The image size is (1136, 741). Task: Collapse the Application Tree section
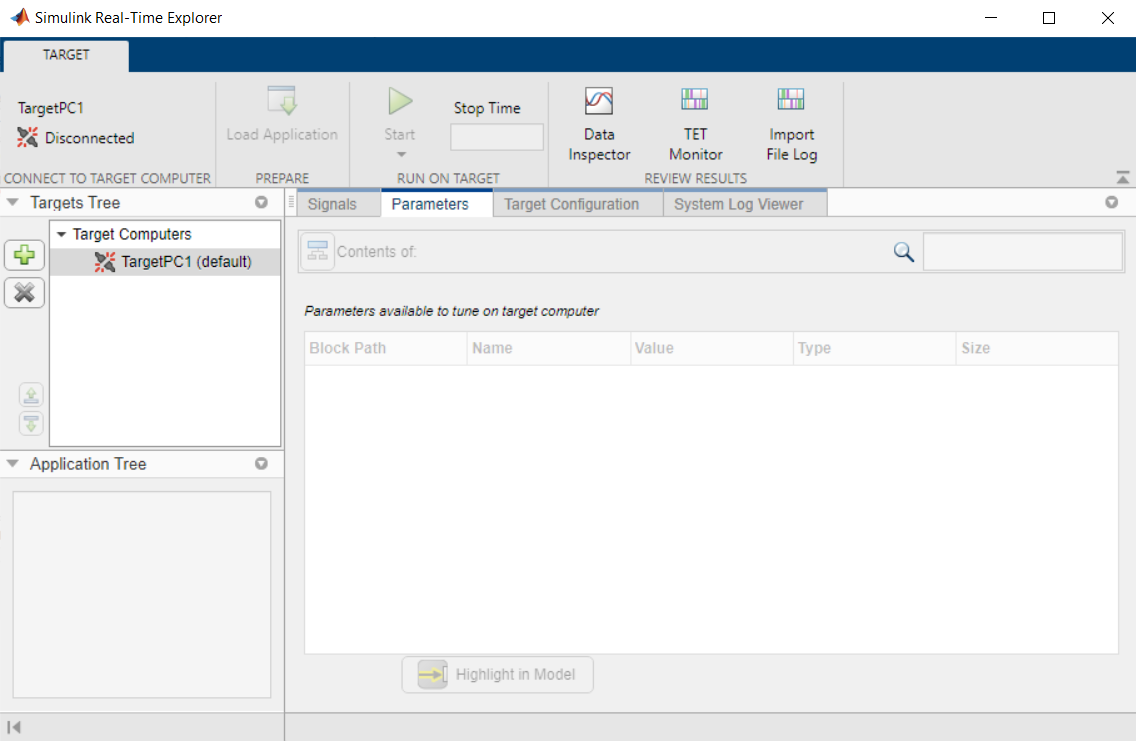[10, 463]
